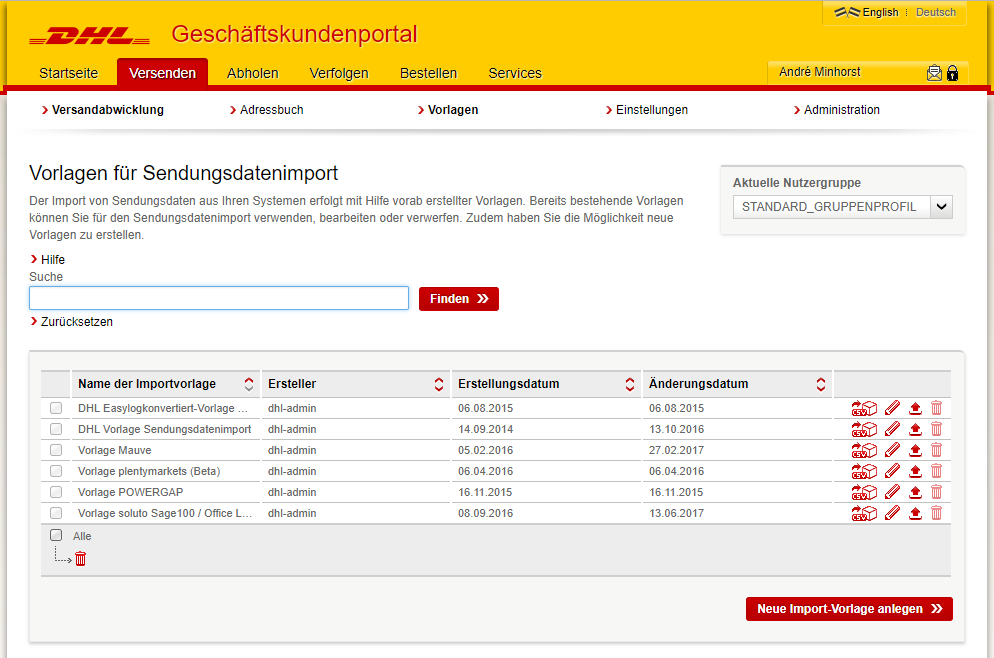Image resolution: width=994 pixels, height=658 pixels.
Task: Delete Vorlage plentymarkets (Beta) via trash icon
Action: 936,471
